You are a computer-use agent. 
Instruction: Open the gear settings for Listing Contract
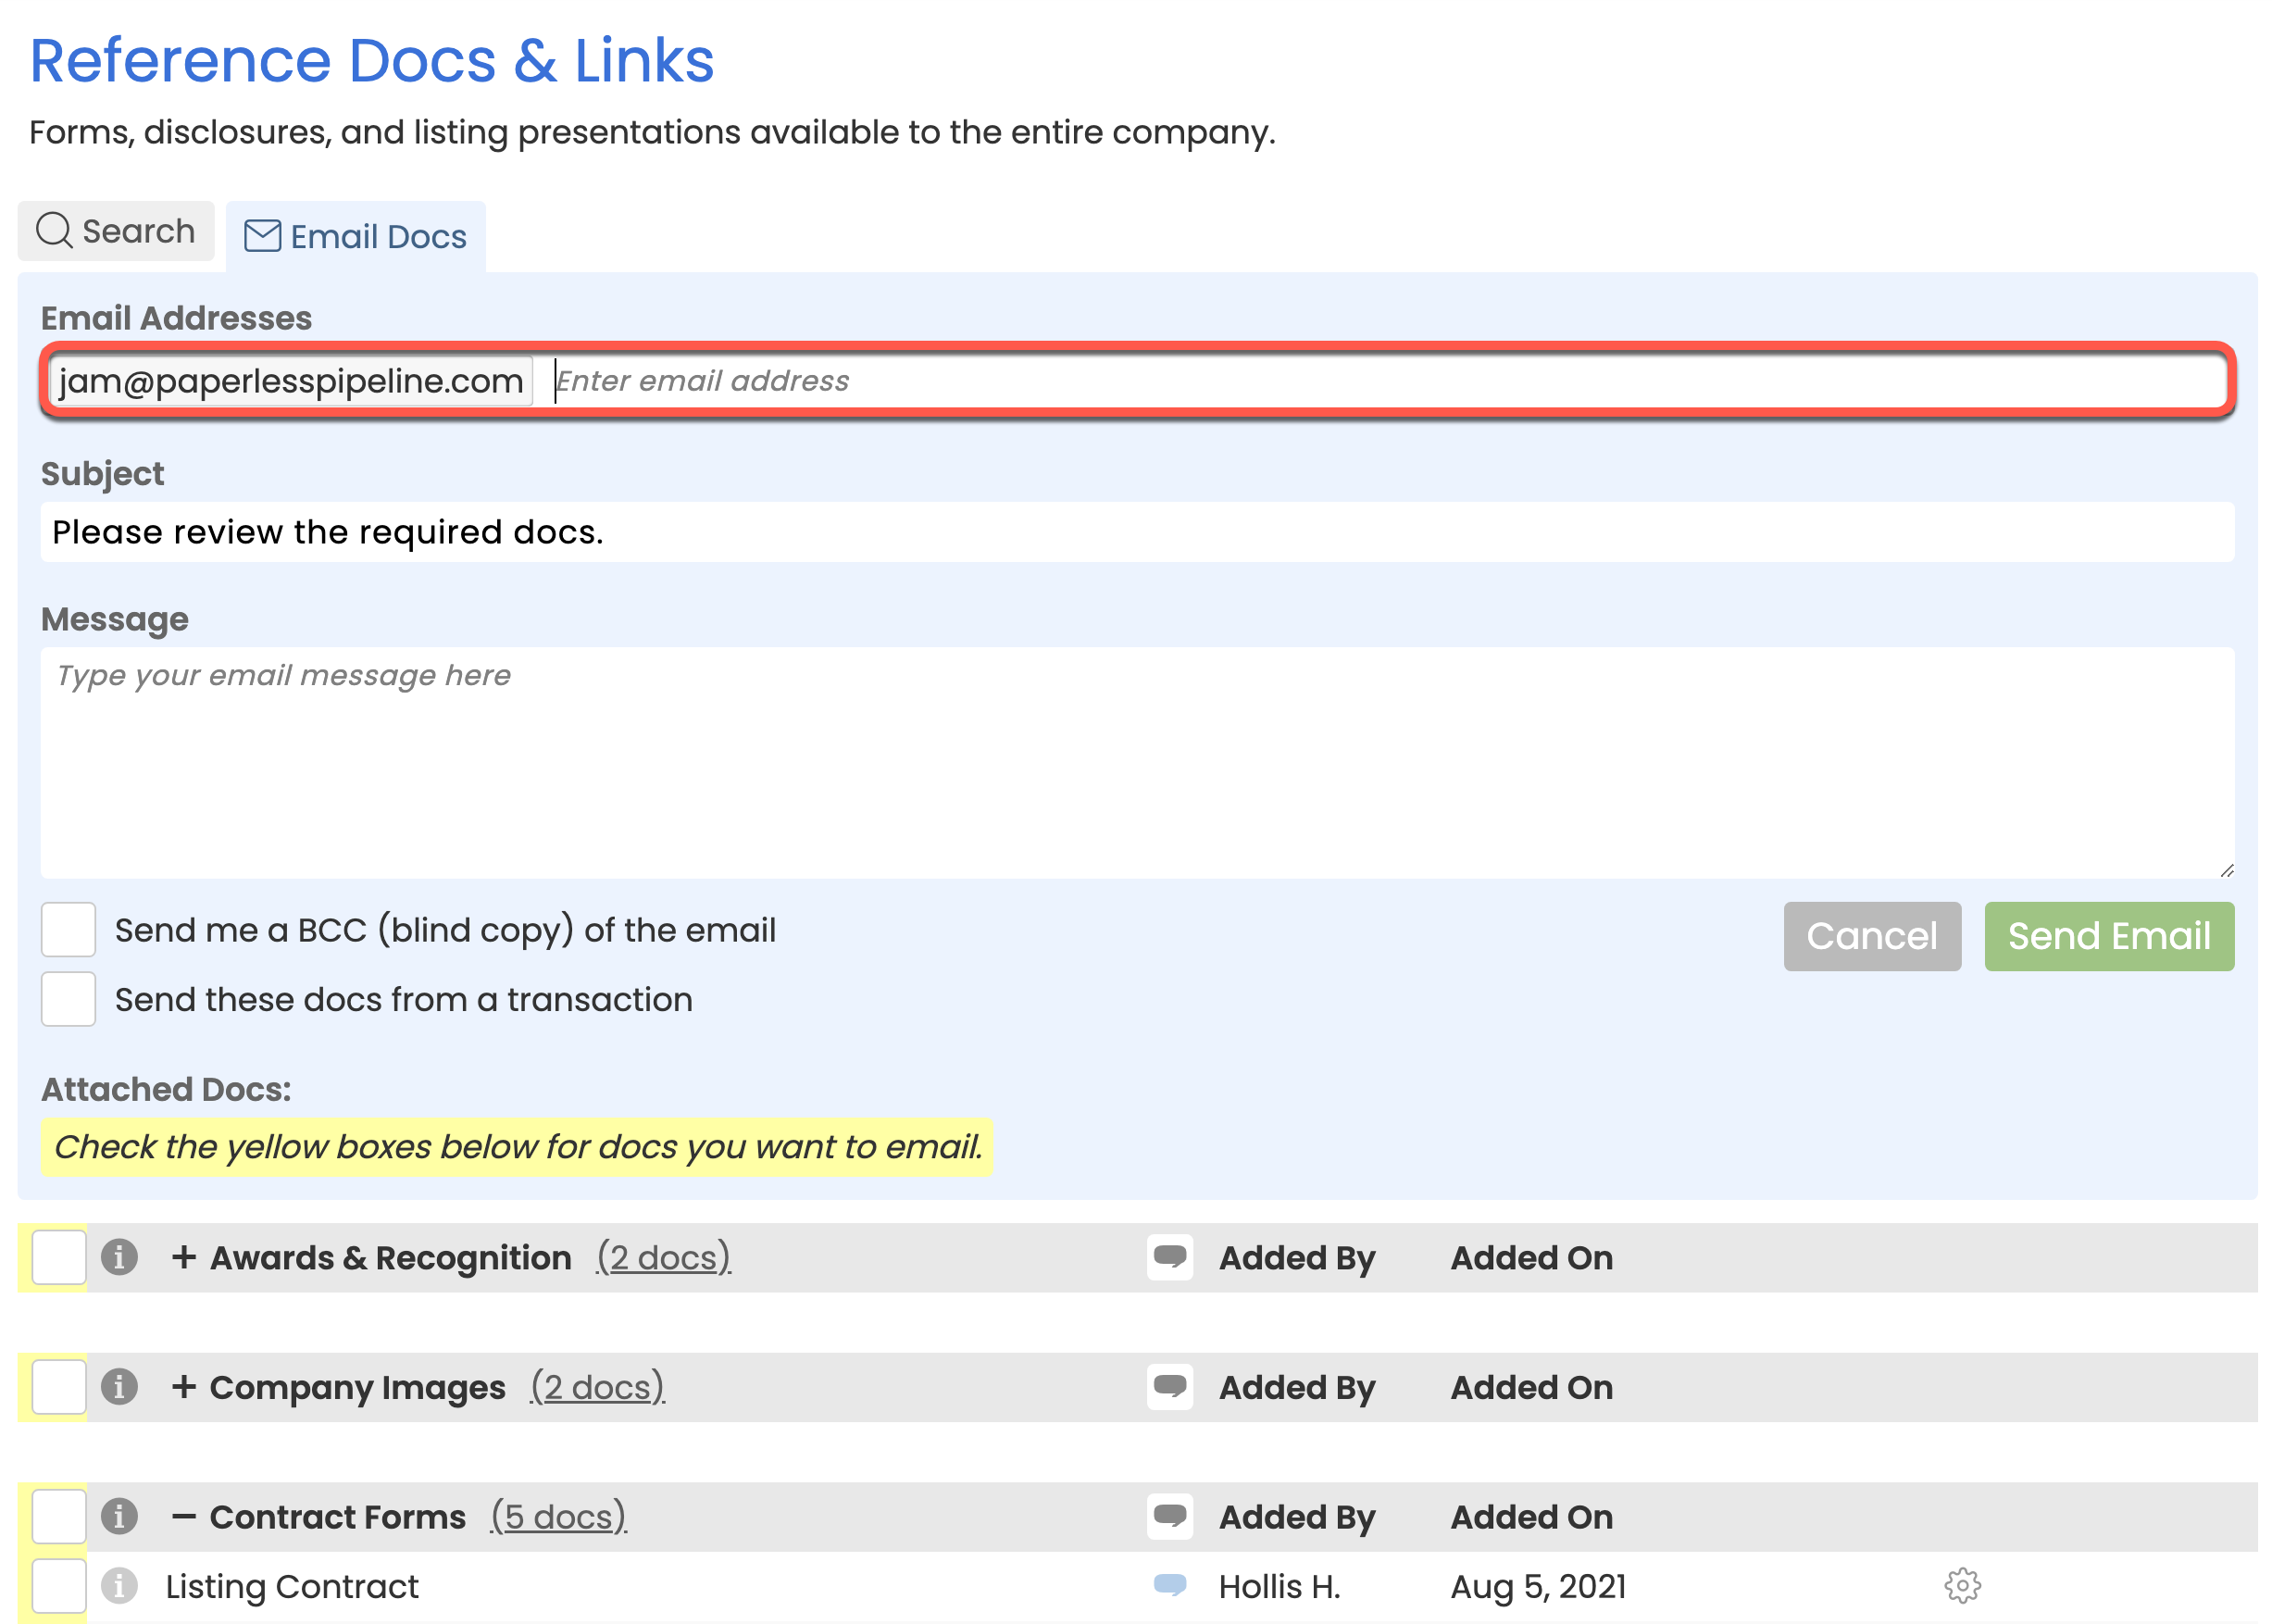coord(1961,1585)
